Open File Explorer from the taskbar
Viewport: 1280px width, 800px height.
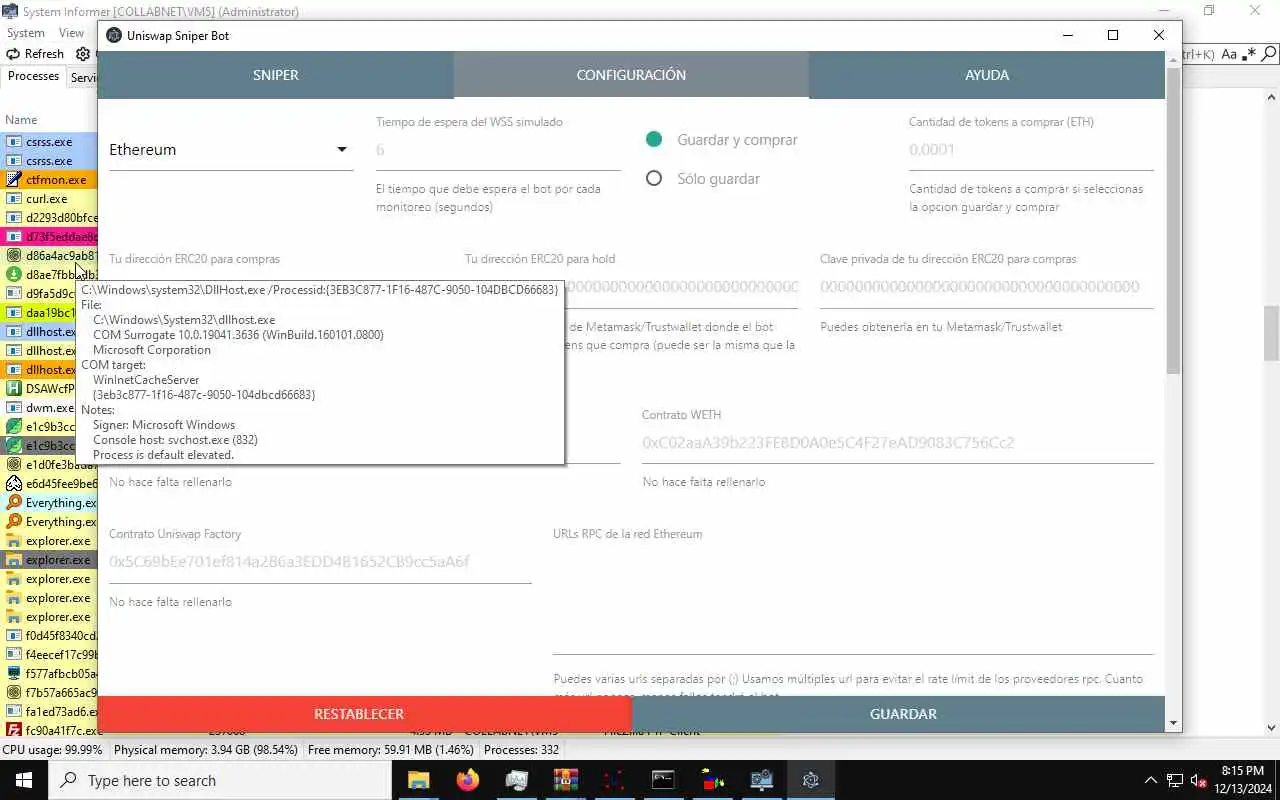point(418,780)
